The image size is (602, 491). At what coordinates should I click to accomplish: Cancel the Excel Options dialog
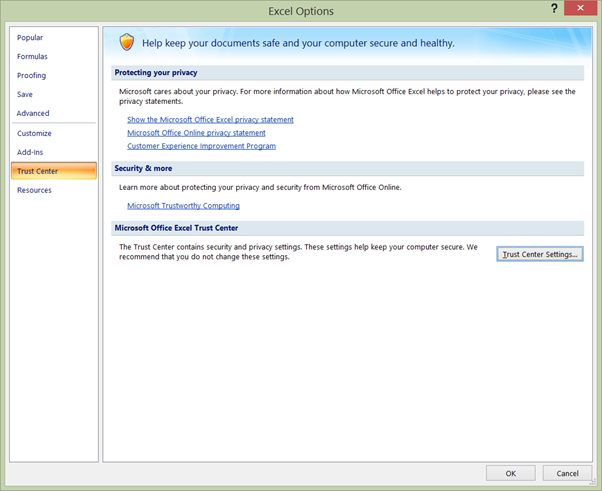tap(567, 473)
